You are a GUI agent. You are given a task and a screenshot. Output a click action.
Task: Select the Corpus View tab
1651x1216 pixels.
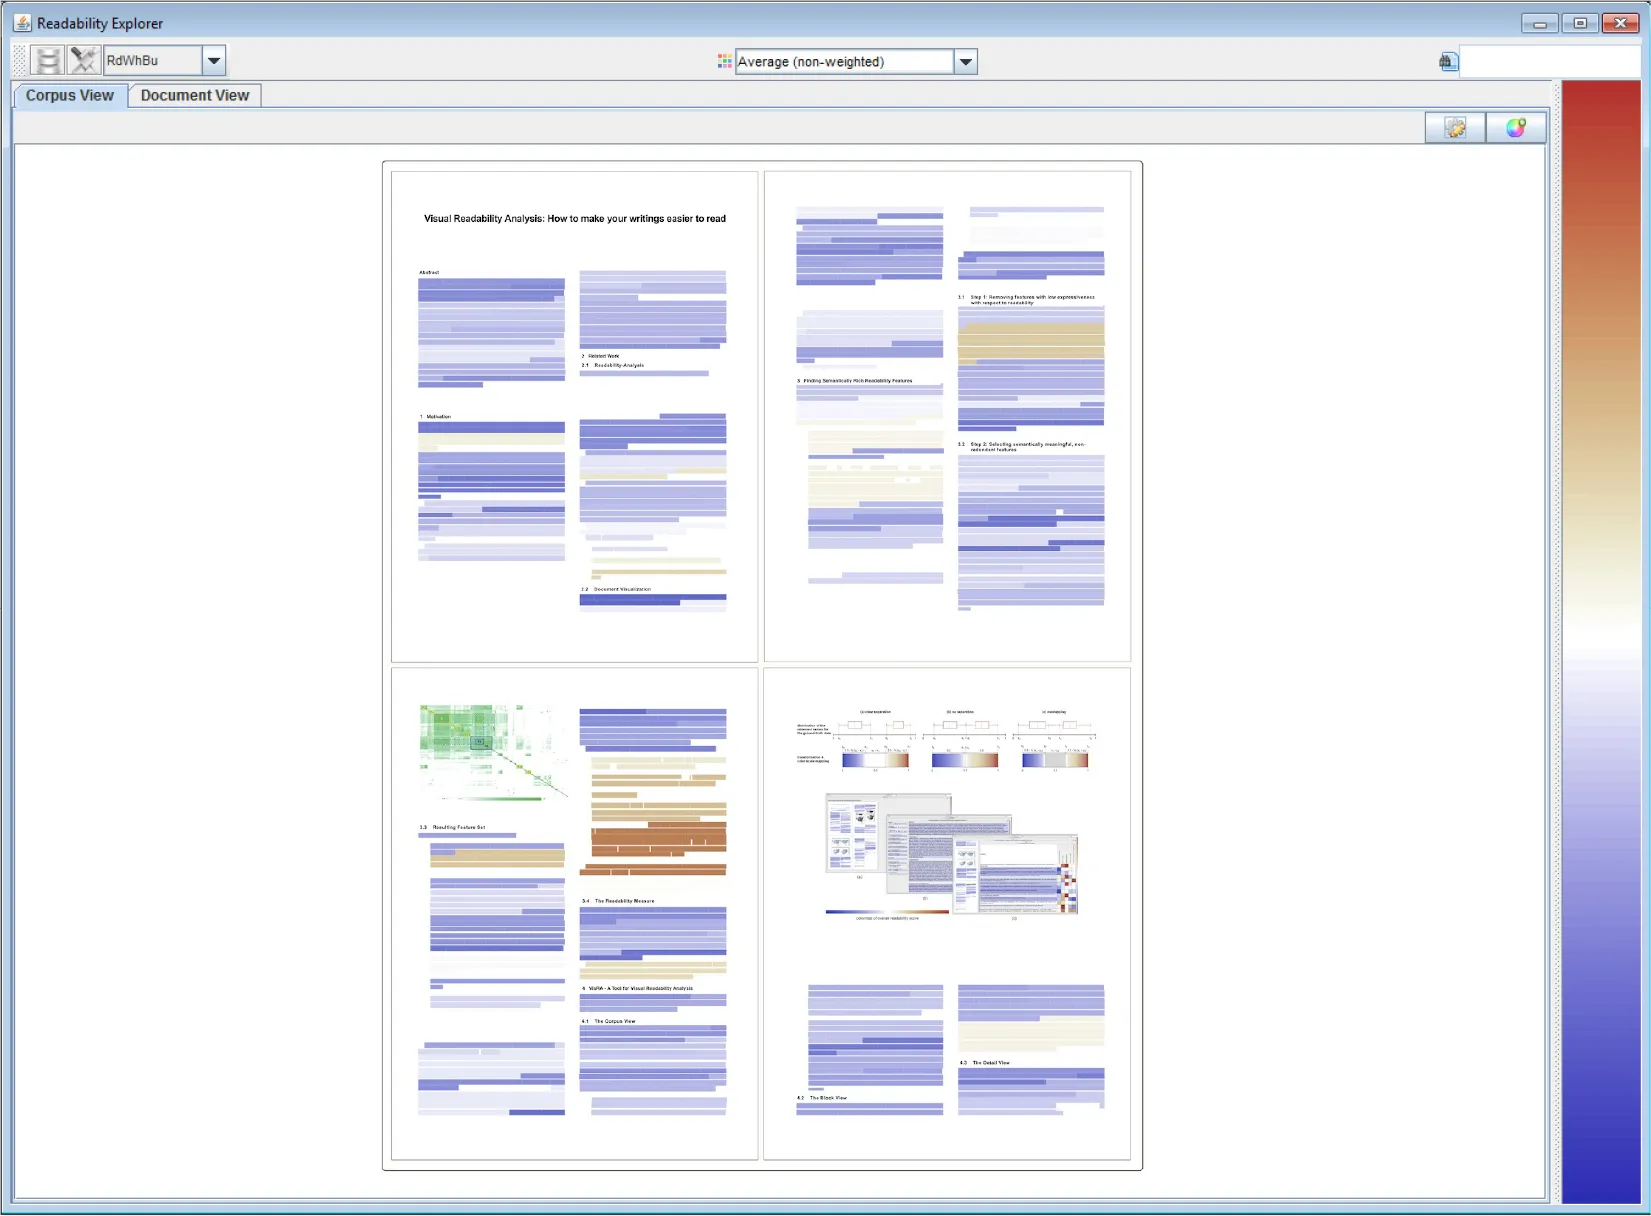click(x=70, y=95)
